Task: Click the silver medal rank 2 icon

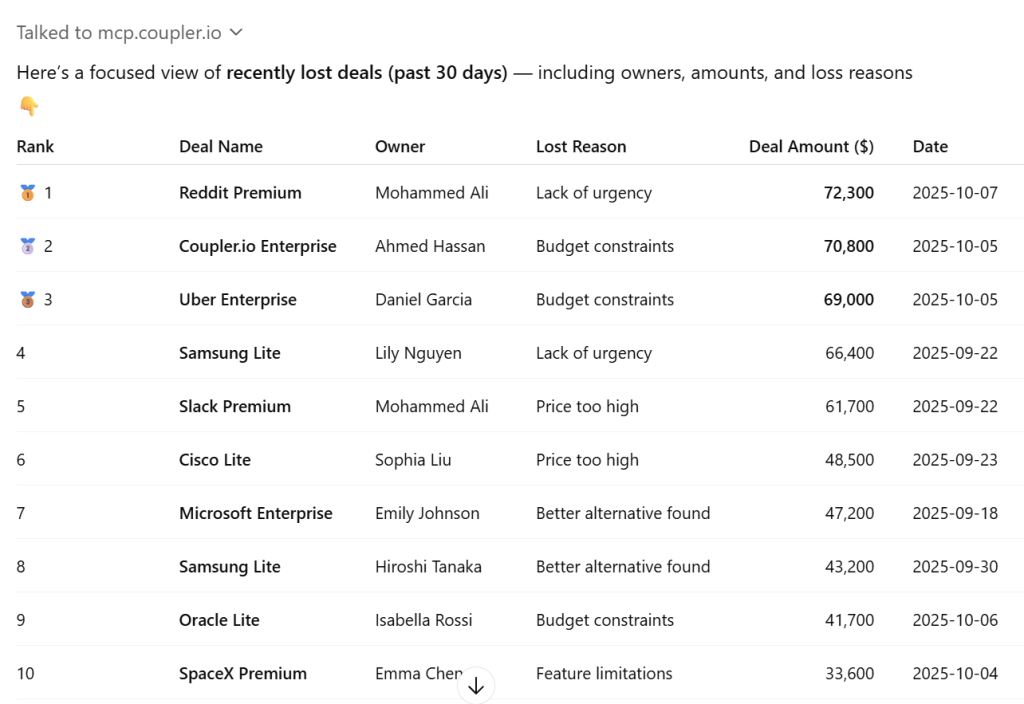Action: 27,246
